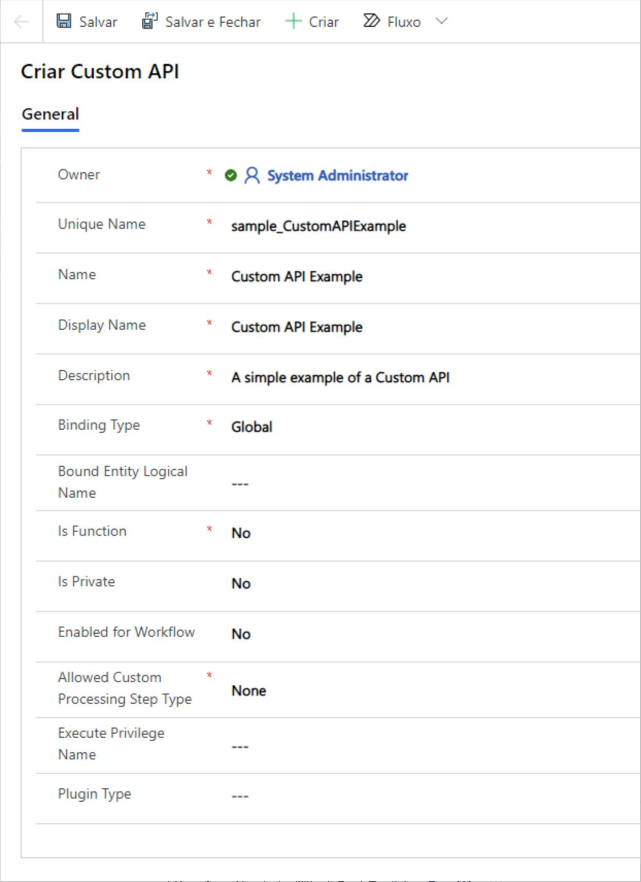This screenshot has width=641, height=882.
Task: Click the green verified checkmark on Owner
Action: (x=232, y=174)
